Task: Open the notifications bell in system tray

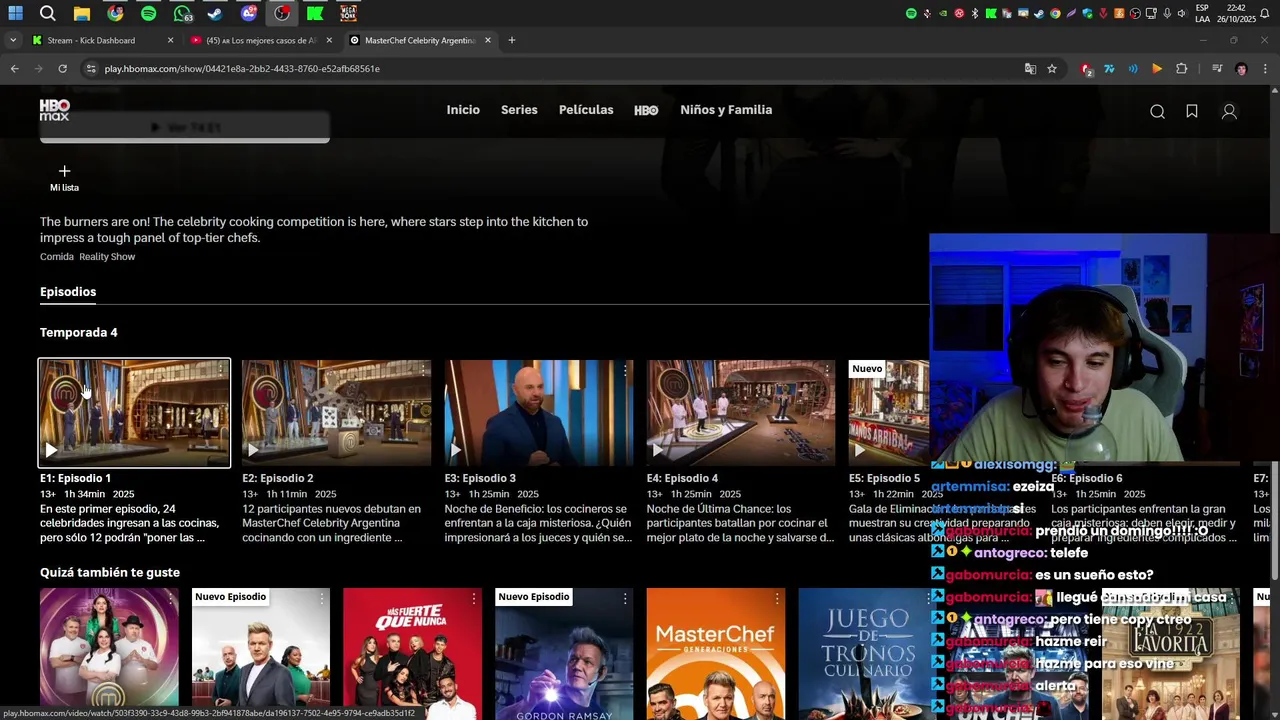Action: click(x=1263, y=13)
